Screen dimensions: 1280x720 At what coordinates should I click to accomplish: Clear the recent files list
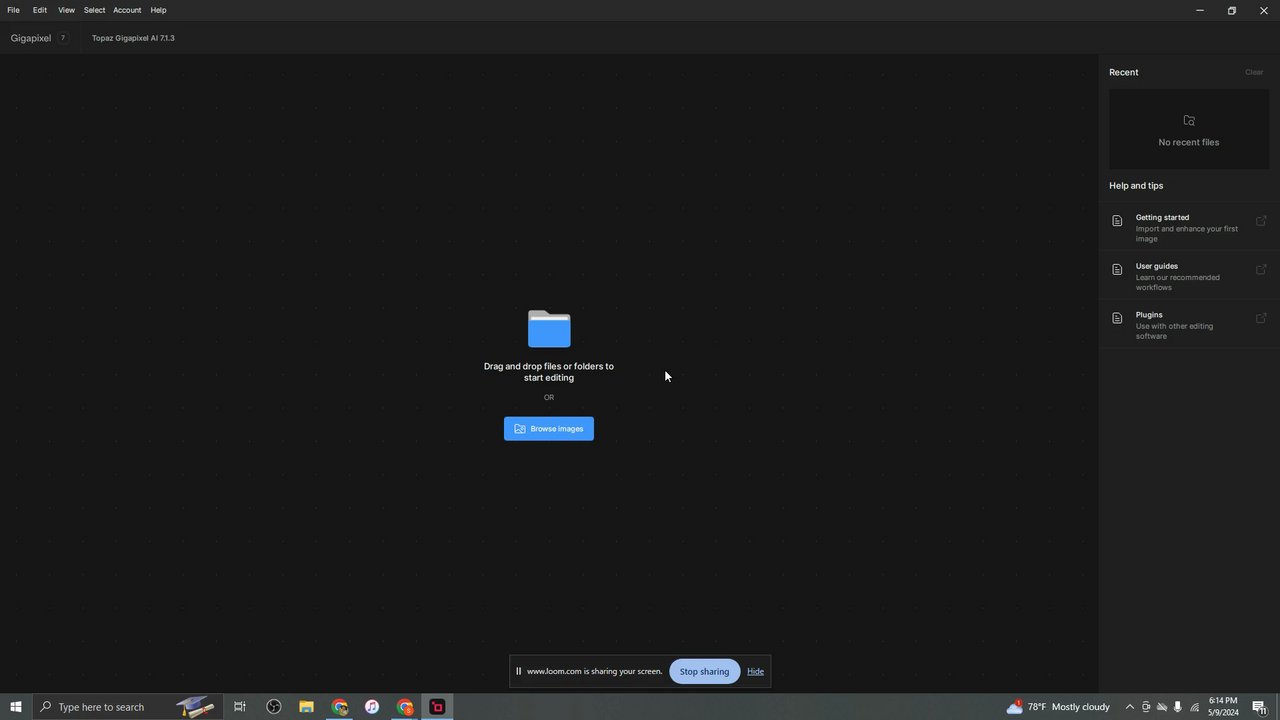[x=1254, y=72]
